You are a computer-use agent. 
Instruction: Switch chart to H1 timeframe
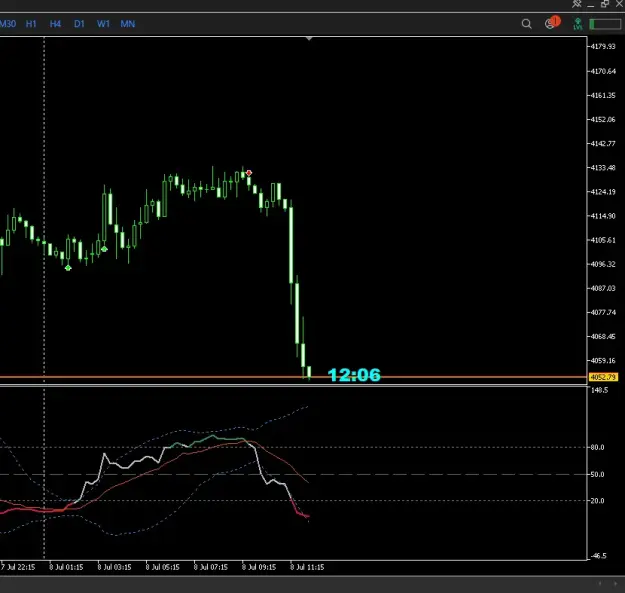[31, 24]
